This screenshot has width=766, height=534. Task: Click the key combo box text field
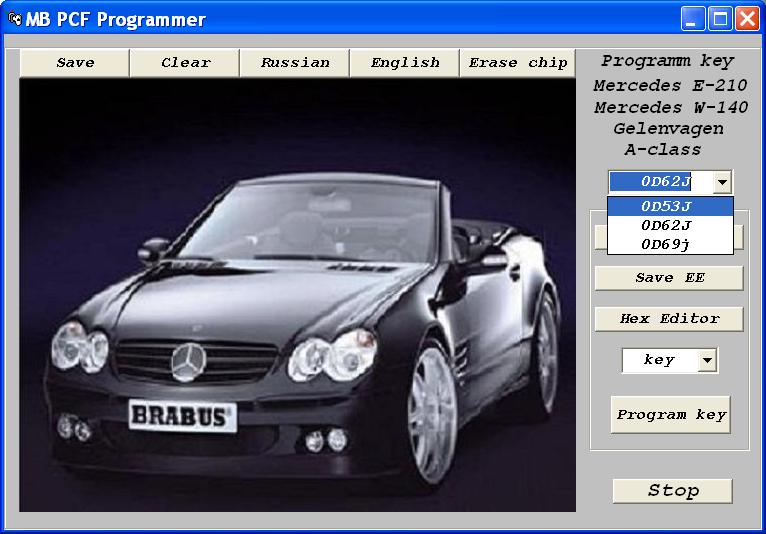(660, 361)
